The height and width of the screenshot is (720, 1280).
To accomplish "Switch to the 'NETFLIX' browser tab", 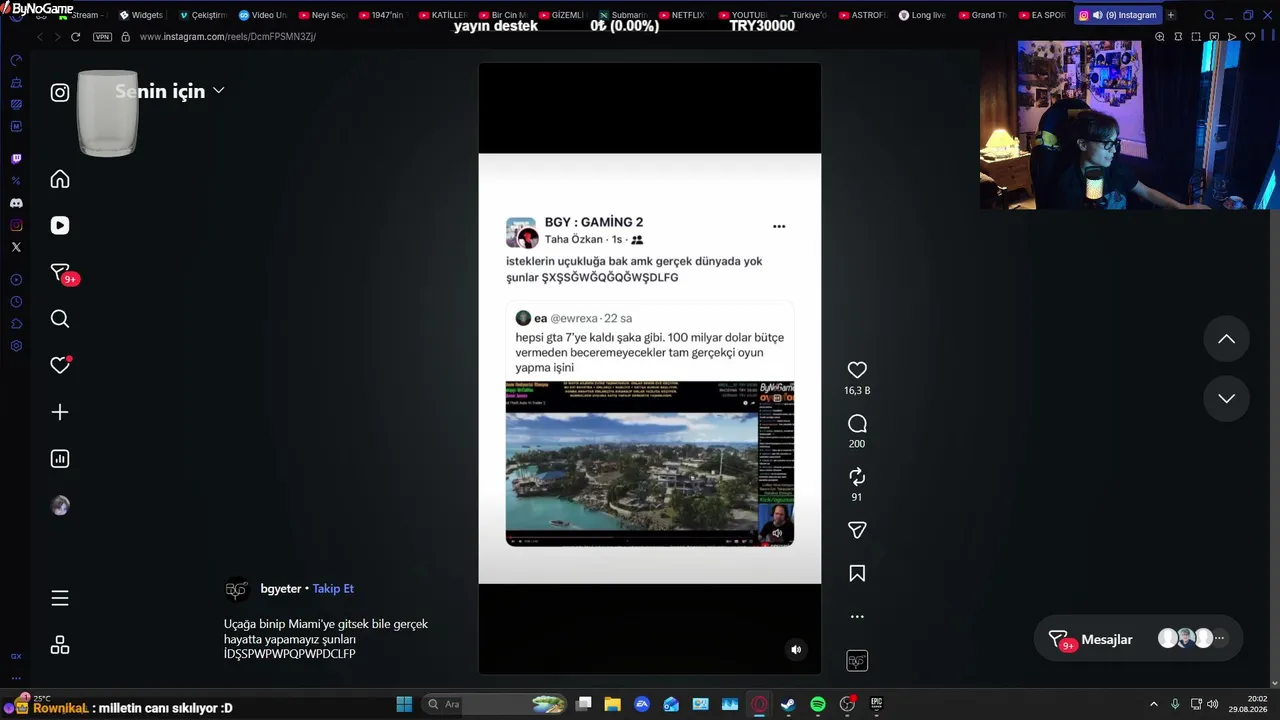I will 682,15.
